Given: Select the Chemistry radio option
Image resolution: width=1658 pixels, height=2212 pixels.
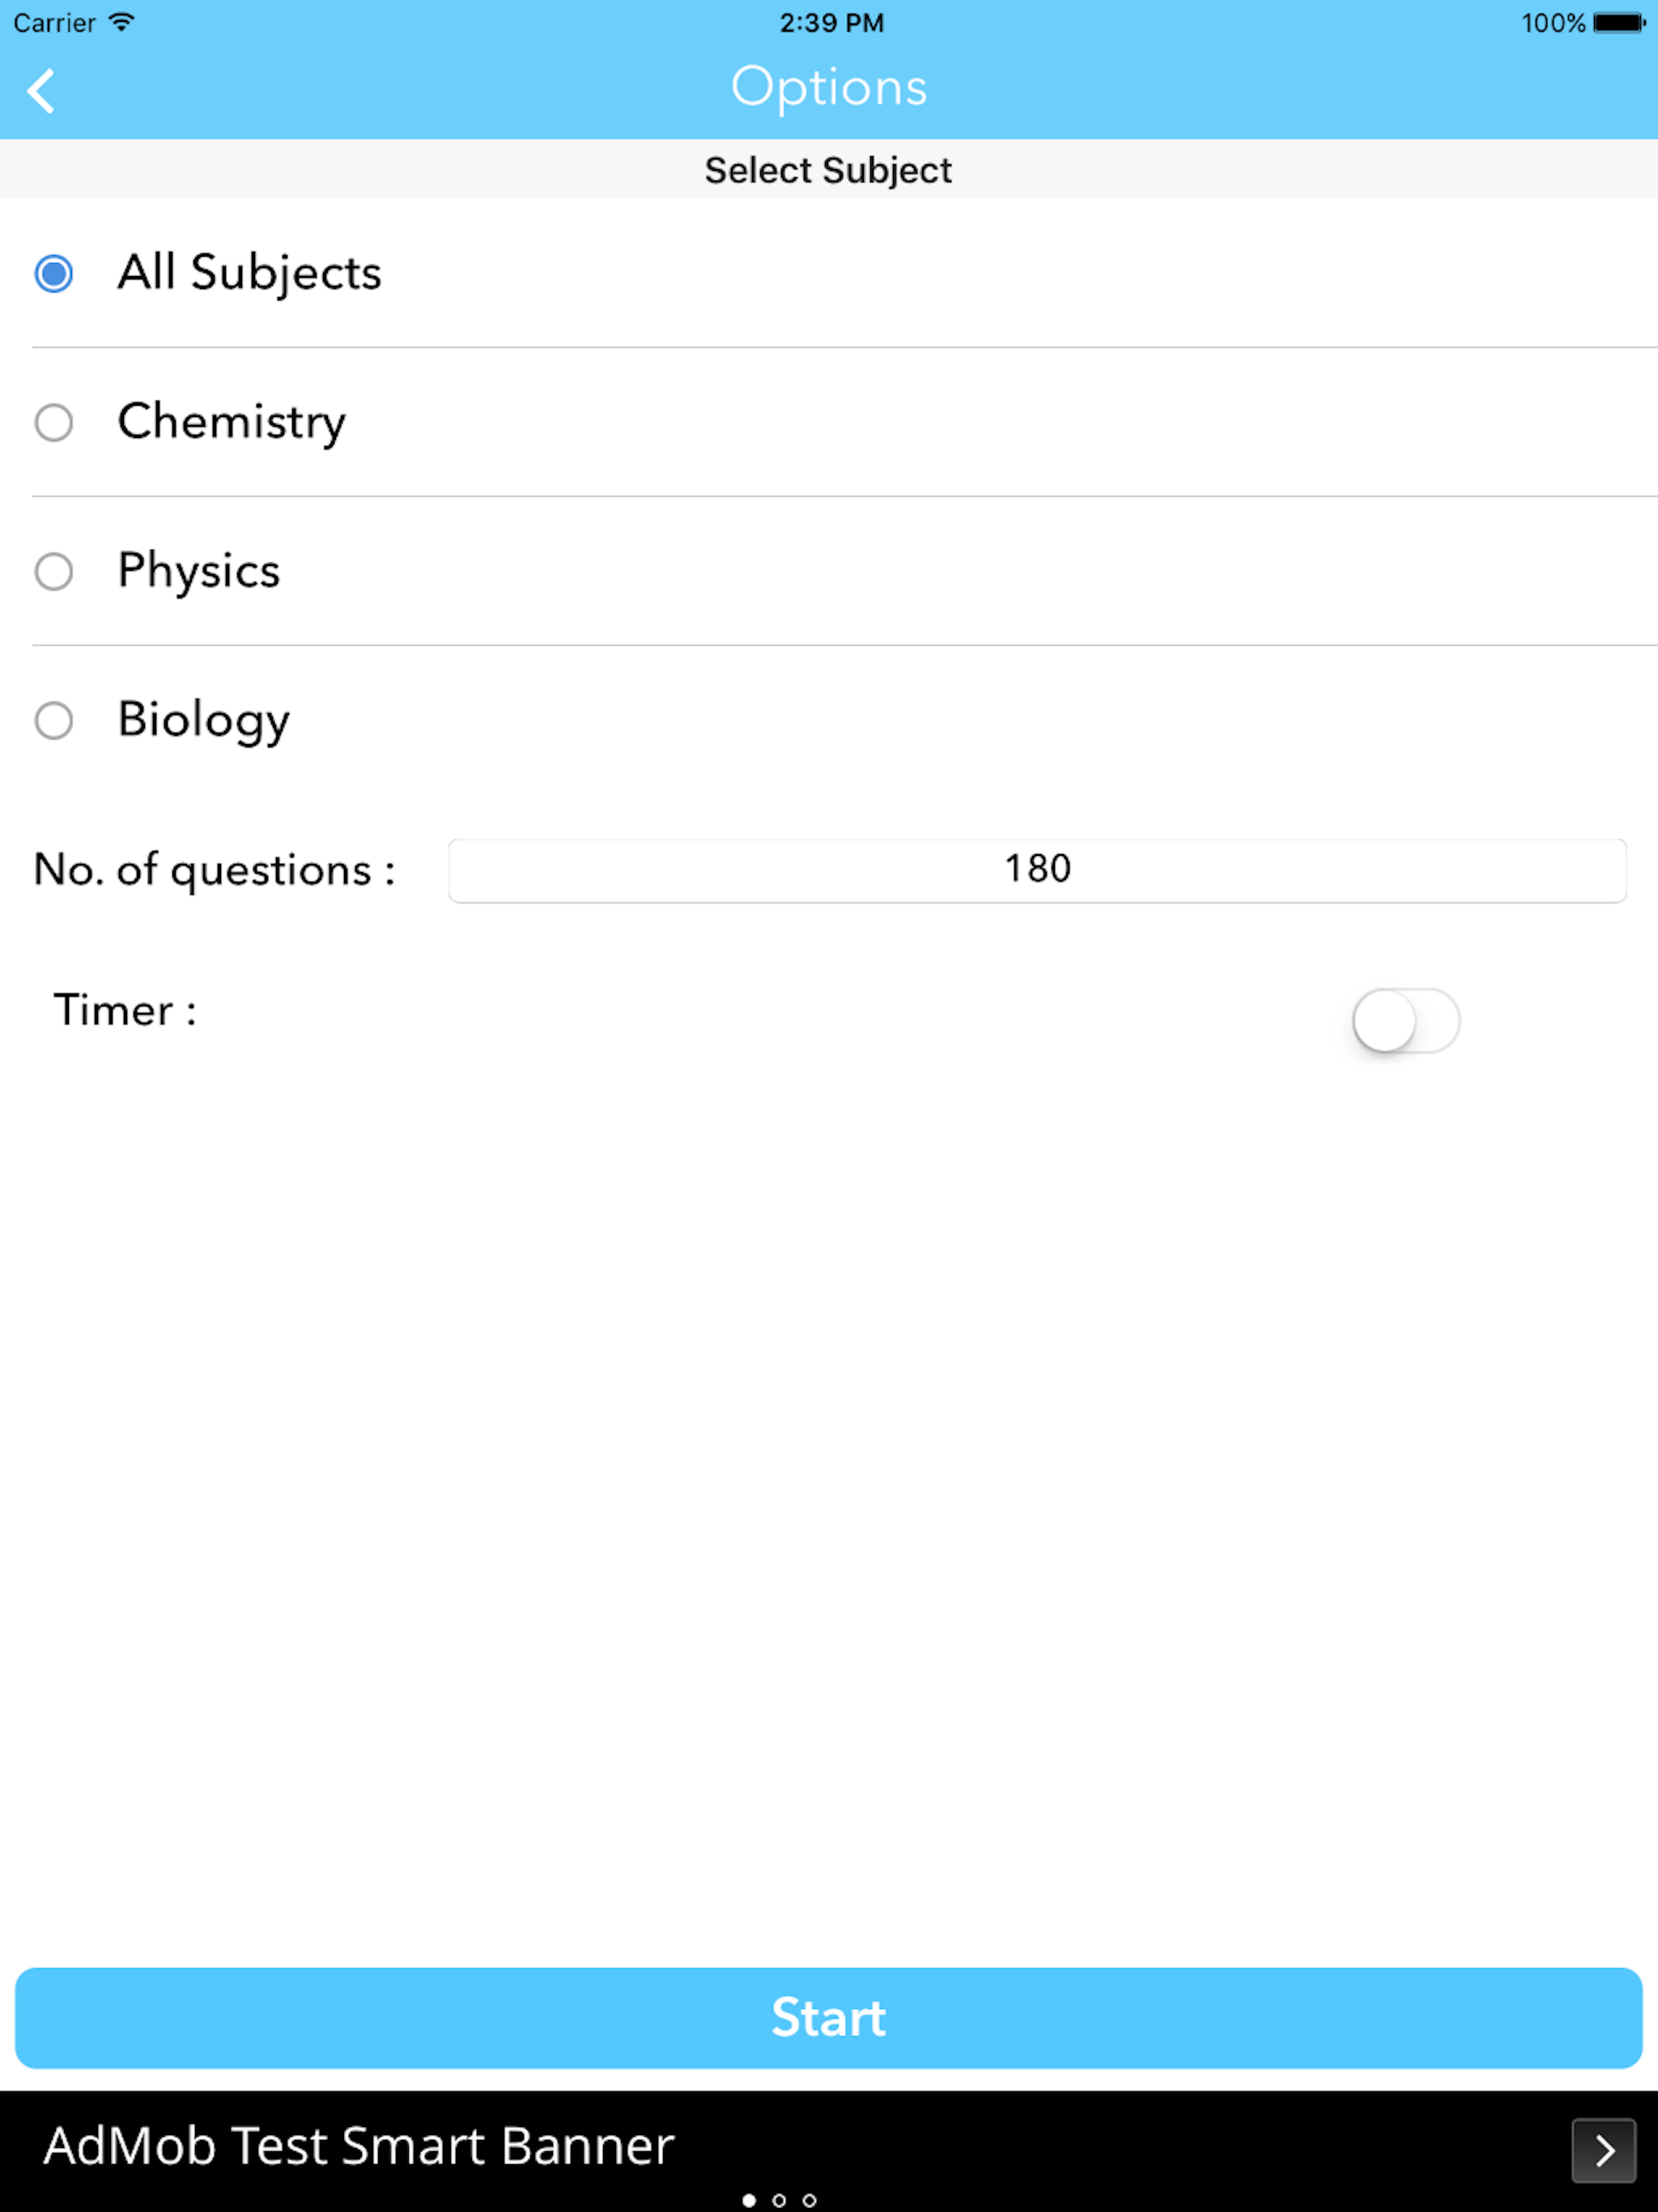Looking at the screenshot, I should point(54,422).
